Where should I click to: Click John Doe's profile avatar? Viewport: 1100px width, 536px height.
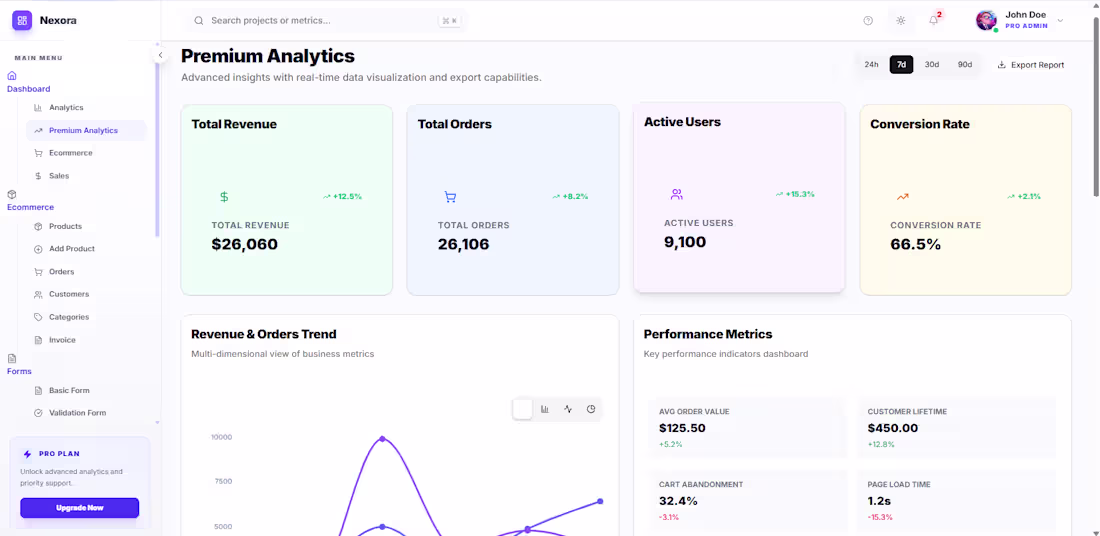986,20
